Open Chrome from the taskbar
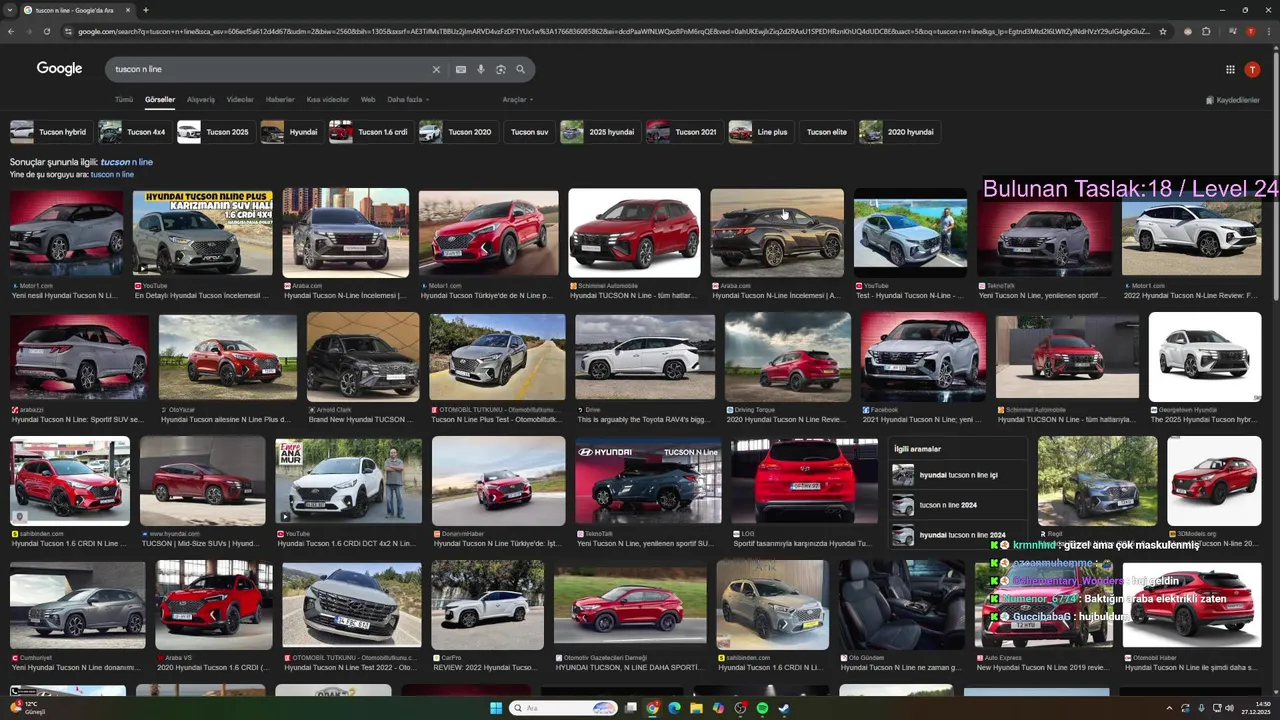1280x720 pixels. 652,708
